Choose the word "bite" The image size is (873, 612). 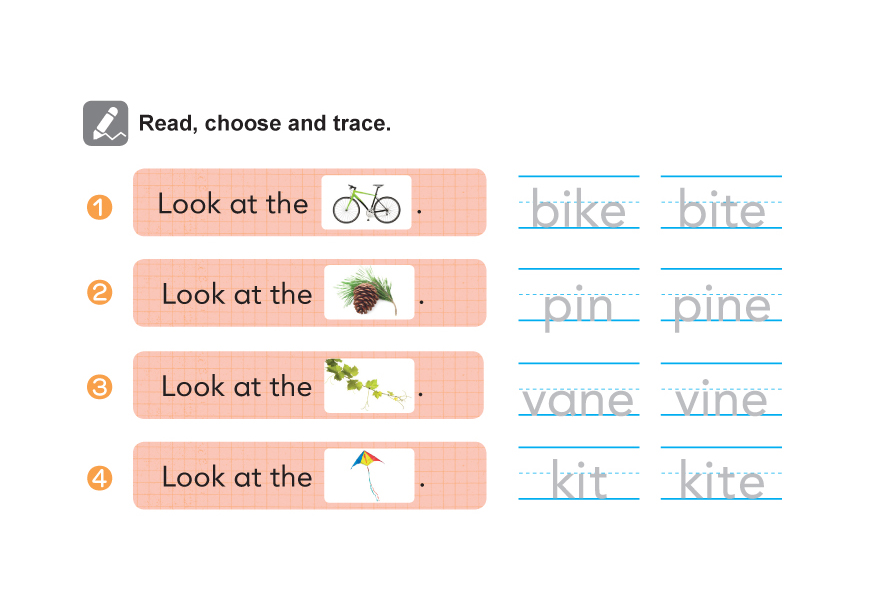click(x=721, y=211)
